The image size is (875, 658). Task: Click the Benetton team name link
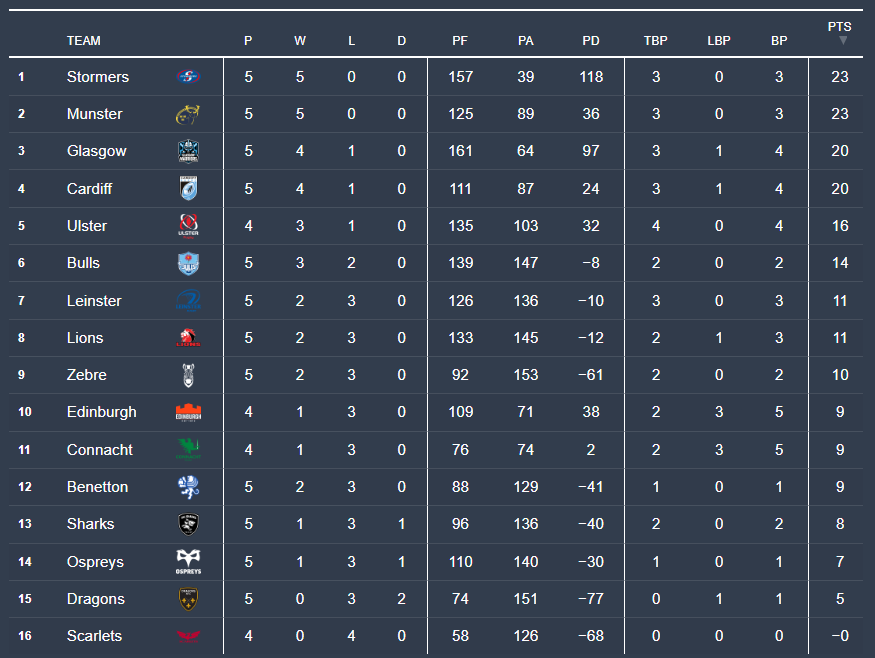pyautogui.click(x=97, y=487)
